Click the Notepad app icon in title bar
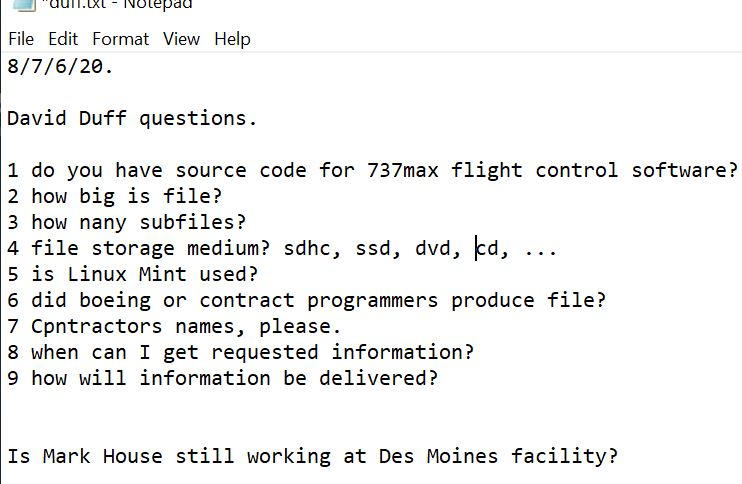This screenshot has height=484, width=742. 24,4
